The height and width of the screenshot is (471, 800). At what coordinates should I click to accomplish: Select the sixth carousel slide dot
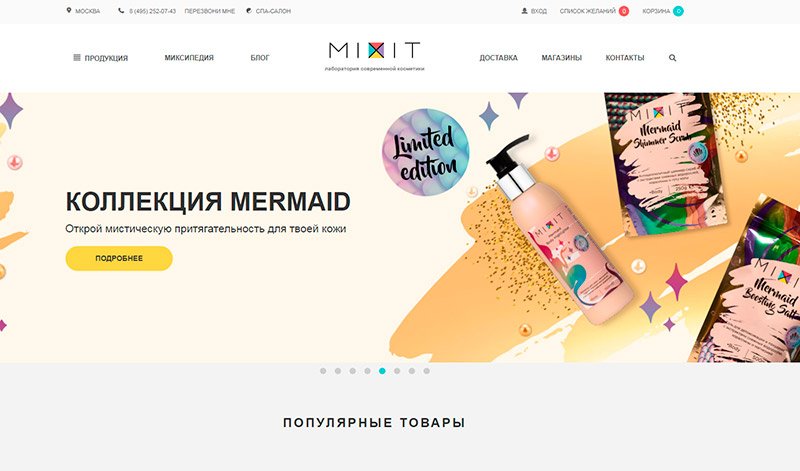pos(397,371)
